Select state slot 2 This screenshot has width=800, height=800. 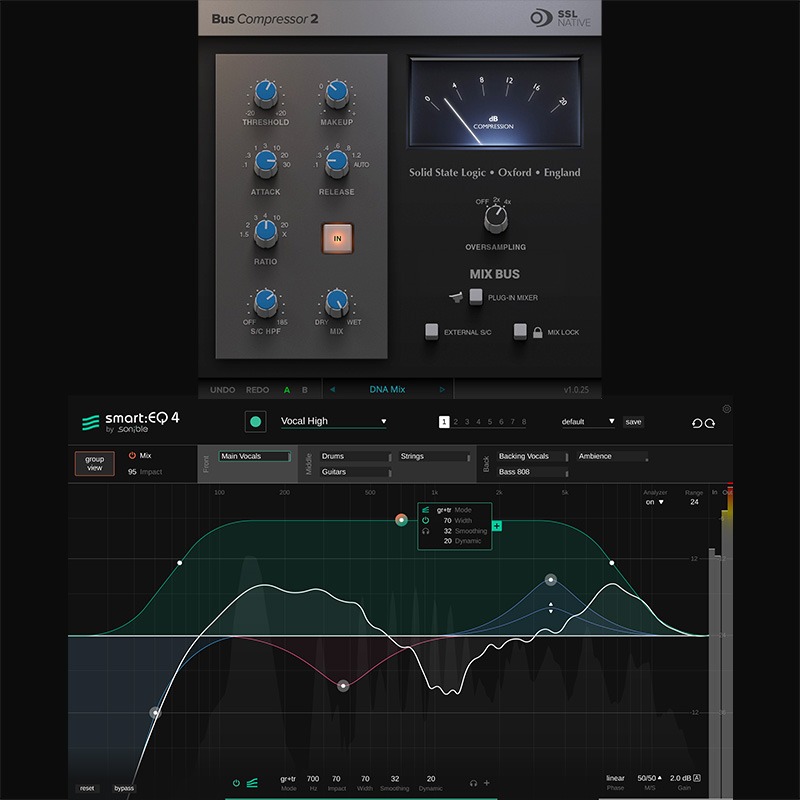pos(456,422)
